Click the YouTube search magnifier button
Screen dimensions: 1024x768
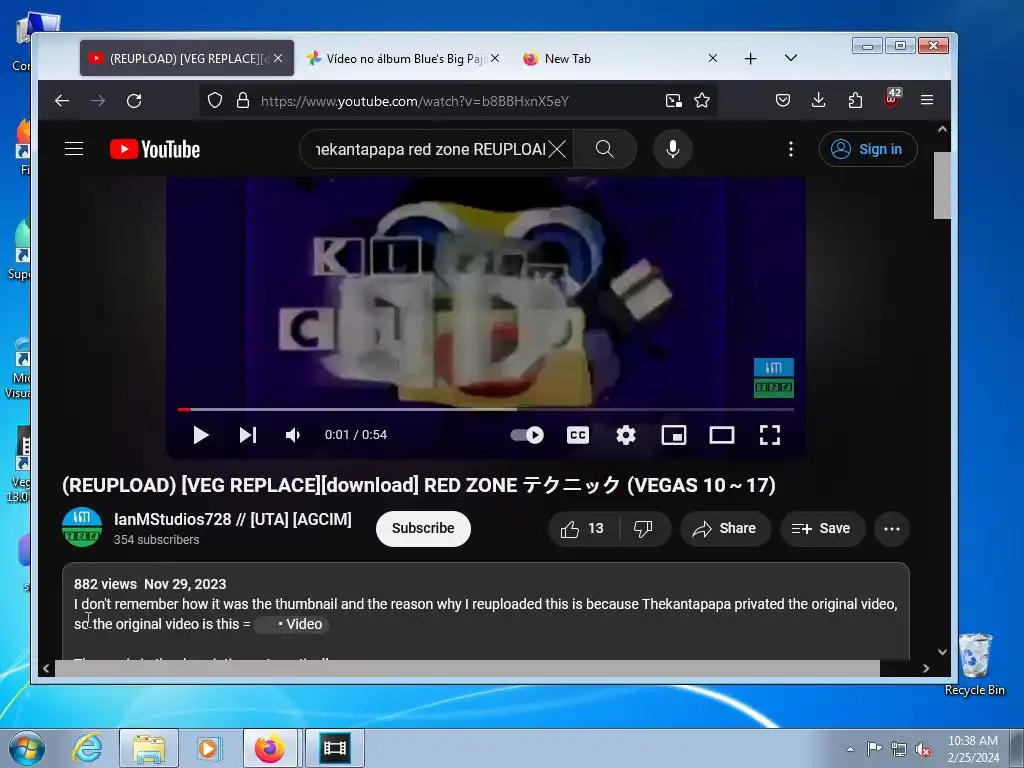(605, 150)
